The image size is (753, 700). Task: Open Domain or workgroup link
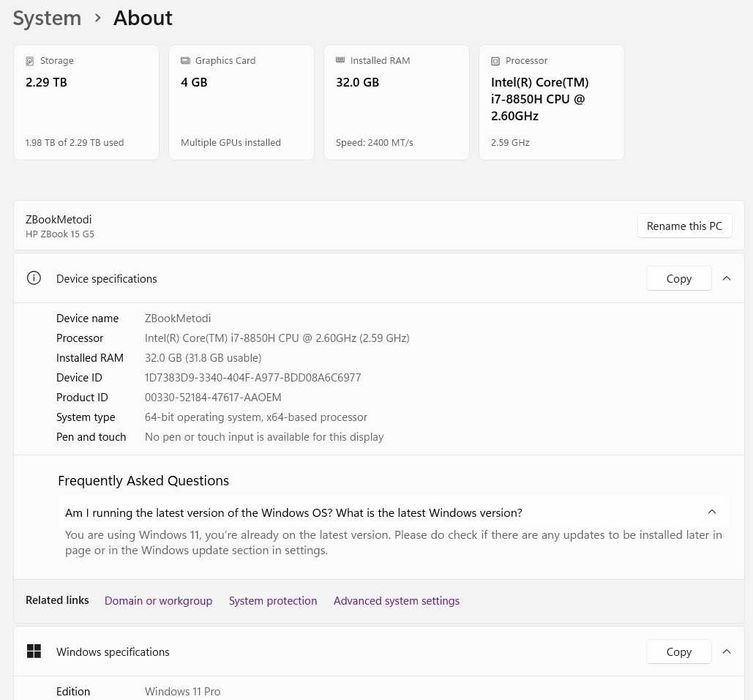pyautogui.click(x=158, y=601)
